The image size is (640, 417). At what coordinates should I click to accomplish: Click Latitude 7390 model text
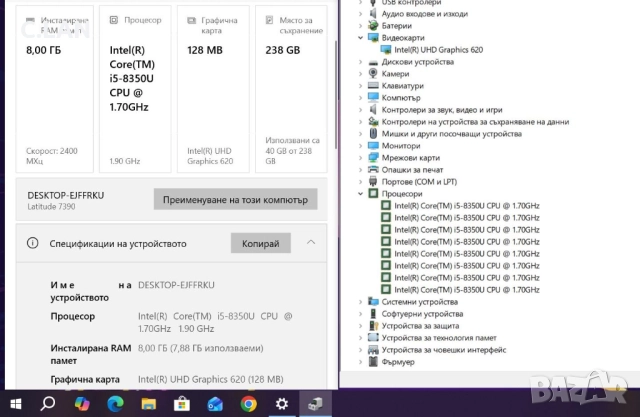coord(51,206)
